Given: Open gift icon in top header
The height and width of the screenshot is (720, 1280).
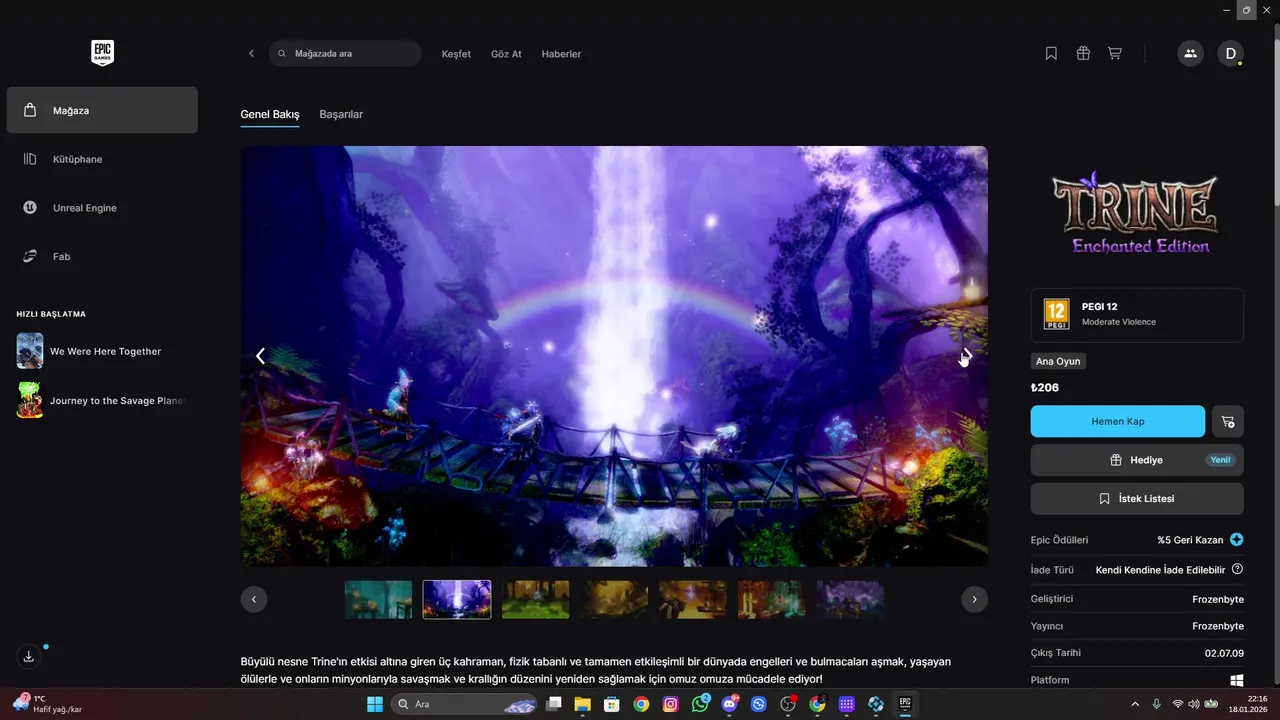Looking at the screenshot, I should point(1083,53).
